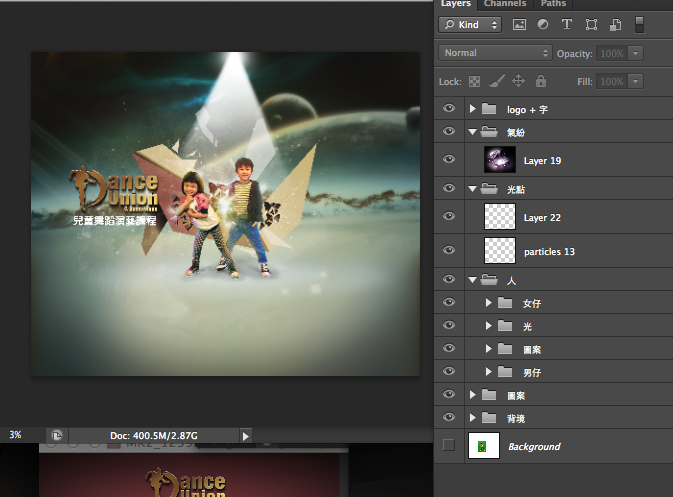The width and height of the screenshot is (673, 497).
Task: Expand the 背境 group
Action: (x=473, y=417)
